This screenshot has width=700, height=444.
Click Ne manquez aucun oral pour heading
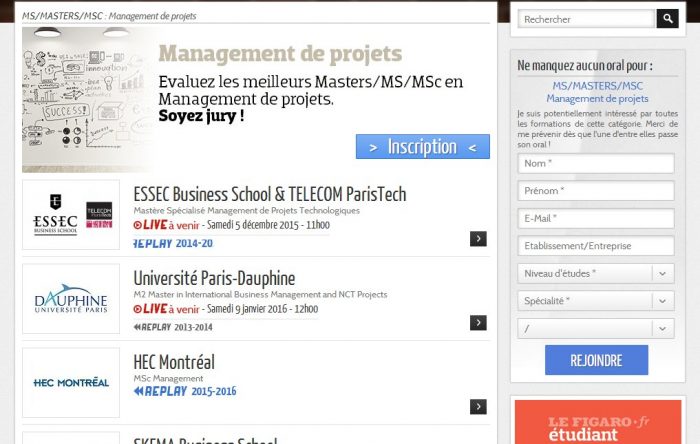click(585, 66)
